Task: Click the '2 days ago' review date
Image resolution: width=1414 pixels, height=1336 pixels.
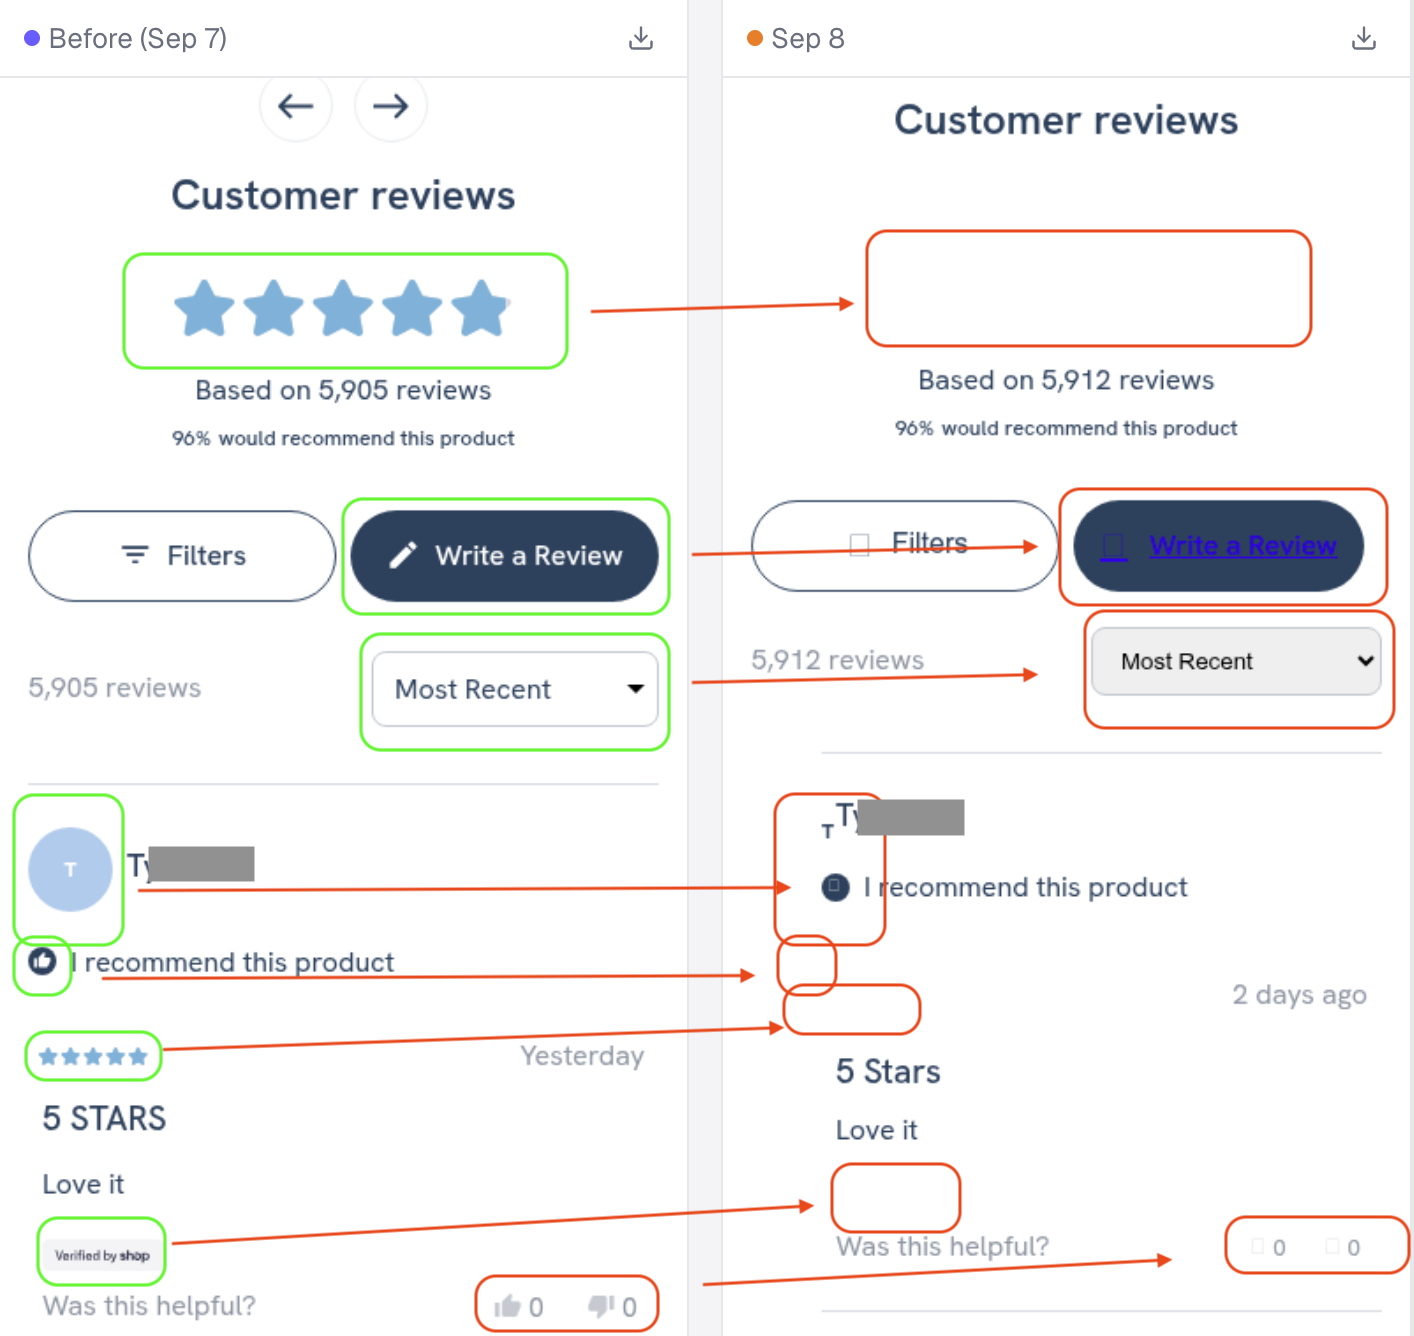Action: point(1299,995)
